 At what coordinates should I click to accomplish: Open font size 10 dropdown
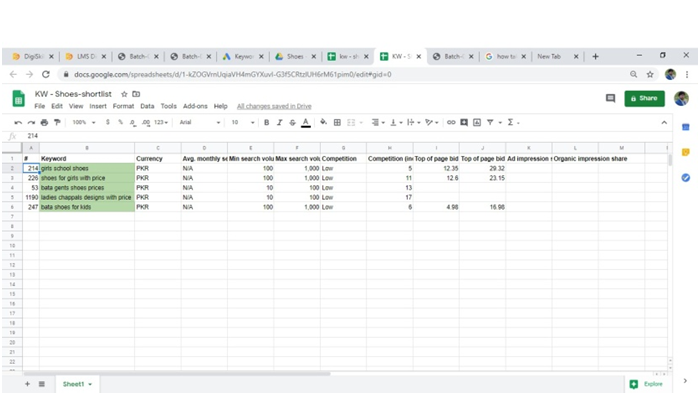point(243,122)
